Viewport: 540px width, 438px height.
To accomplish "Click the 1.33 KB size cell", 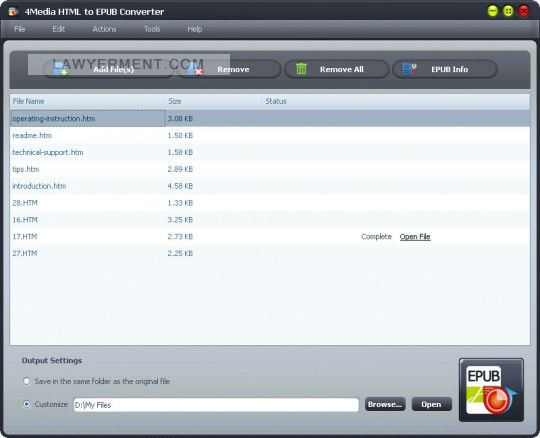I will pyautogui.click(x=180, y=203).
